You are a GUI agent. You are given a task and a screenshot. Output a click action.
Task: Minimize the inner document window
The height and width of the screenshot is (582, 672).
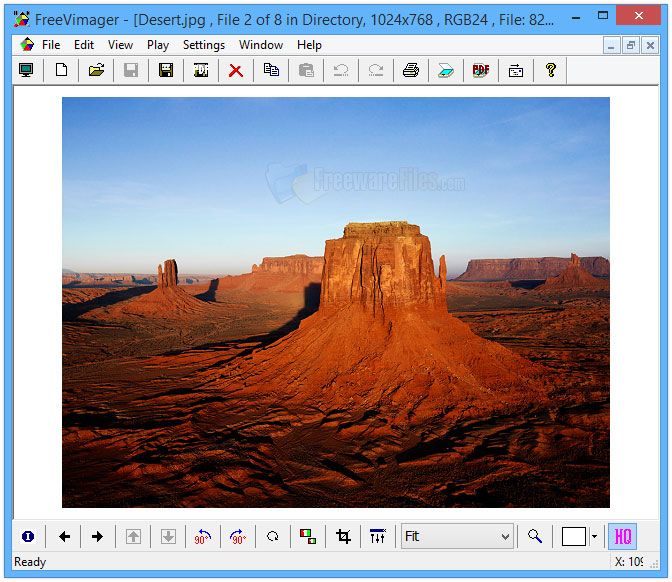[x=611, y=45]
